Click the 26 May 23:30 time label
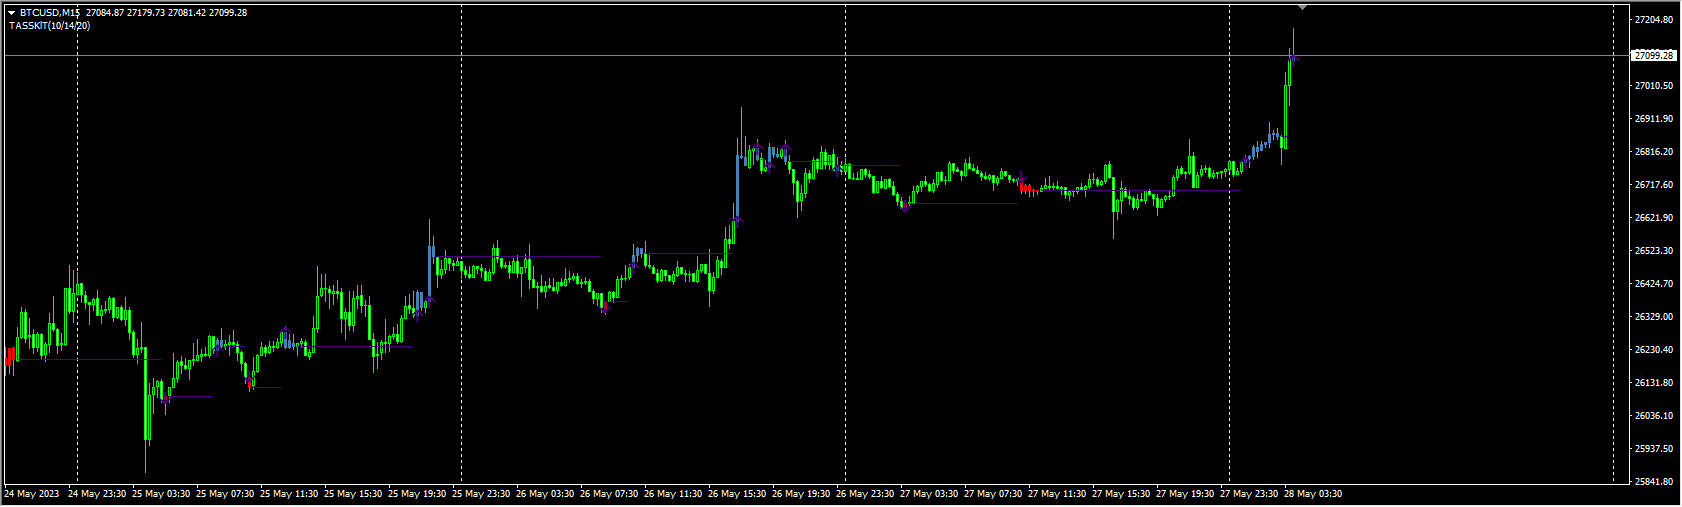This screenshot has width=1682, height=507. [x=865, y=494]
